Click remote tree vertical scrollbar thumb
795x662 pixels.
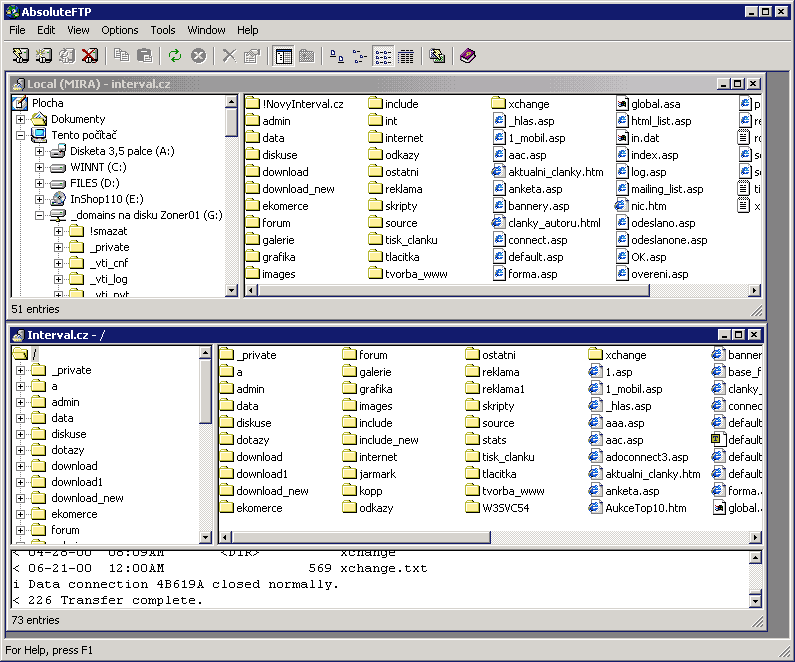pos(205,391)
